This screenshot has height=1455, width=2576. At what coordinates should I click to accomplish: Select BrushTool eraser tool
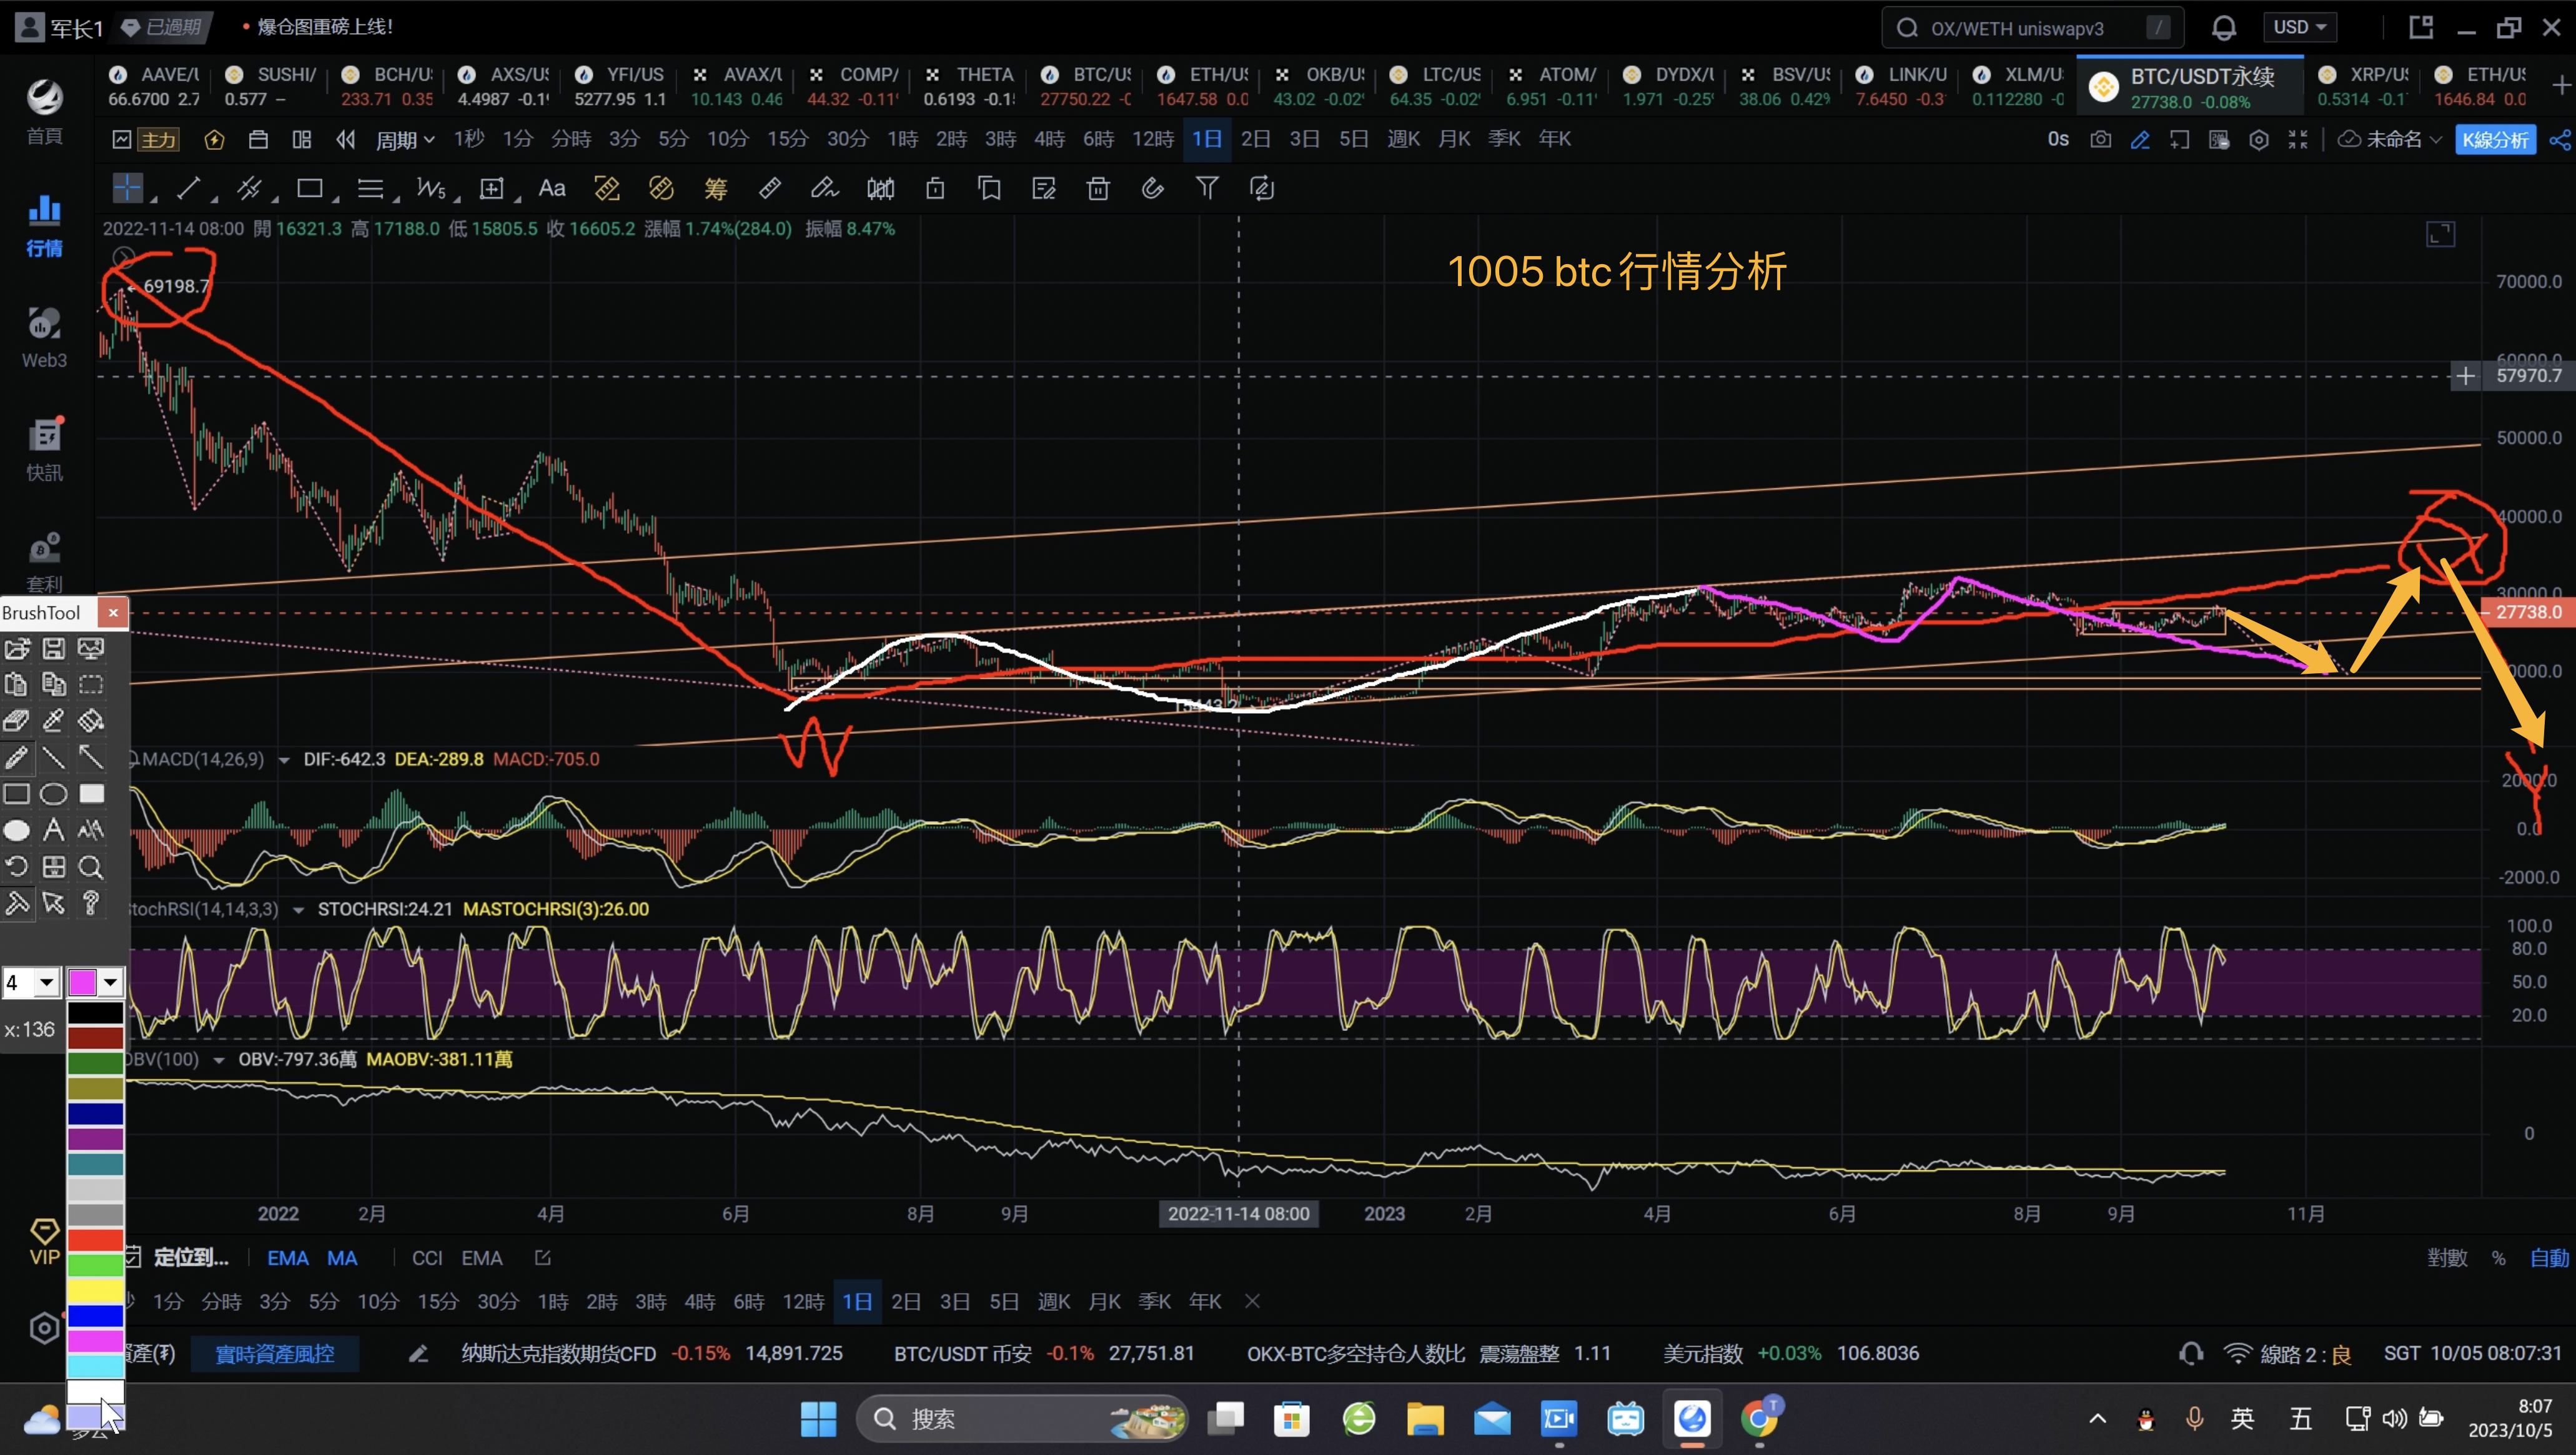pos(17,721)
